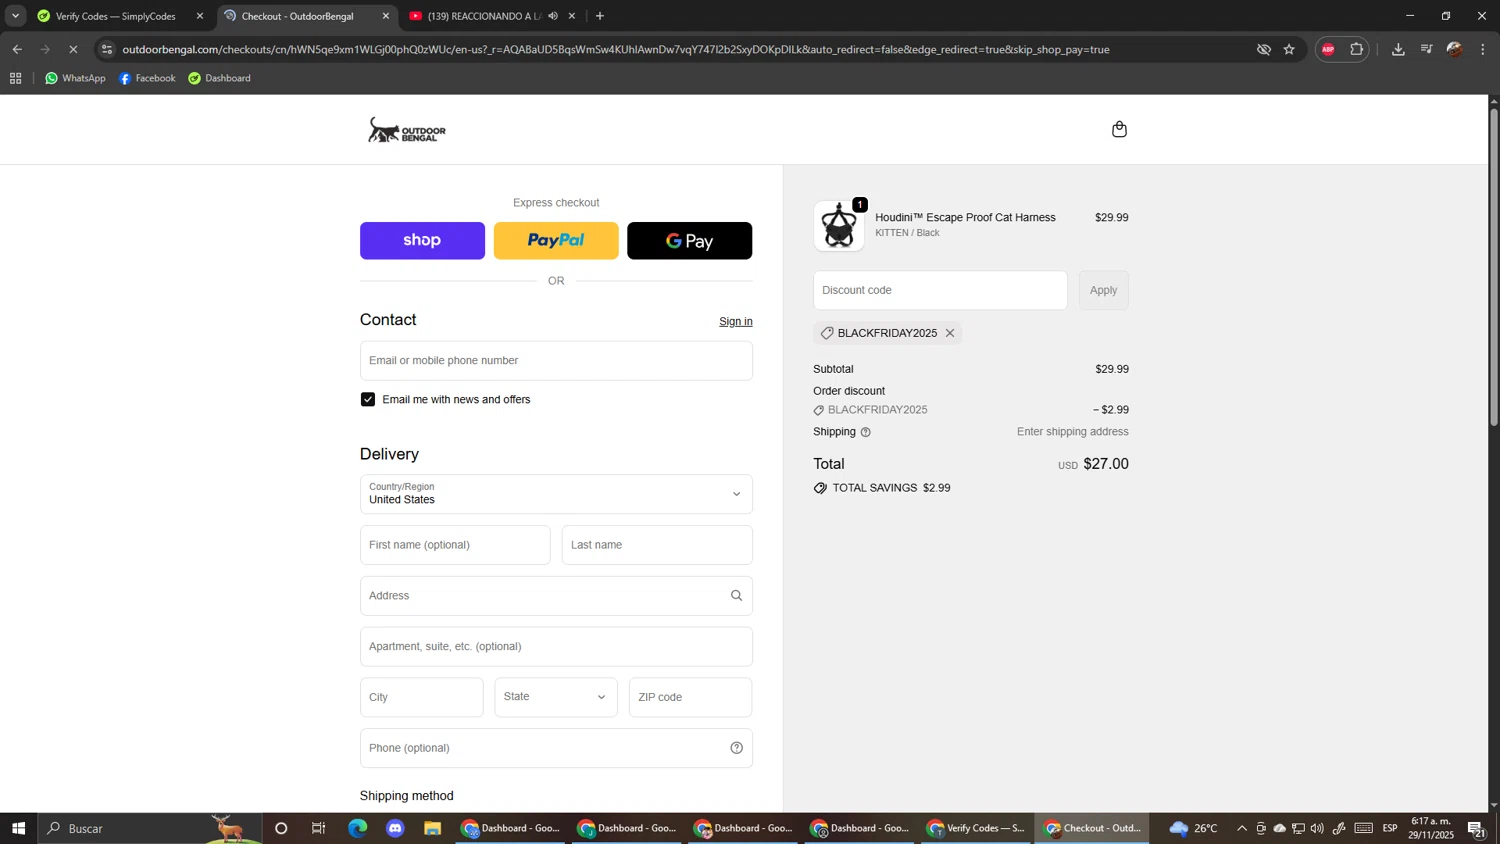Screen dimensions: 1500x844
Task: Open the Facebook bookmark
Action: 147,78
